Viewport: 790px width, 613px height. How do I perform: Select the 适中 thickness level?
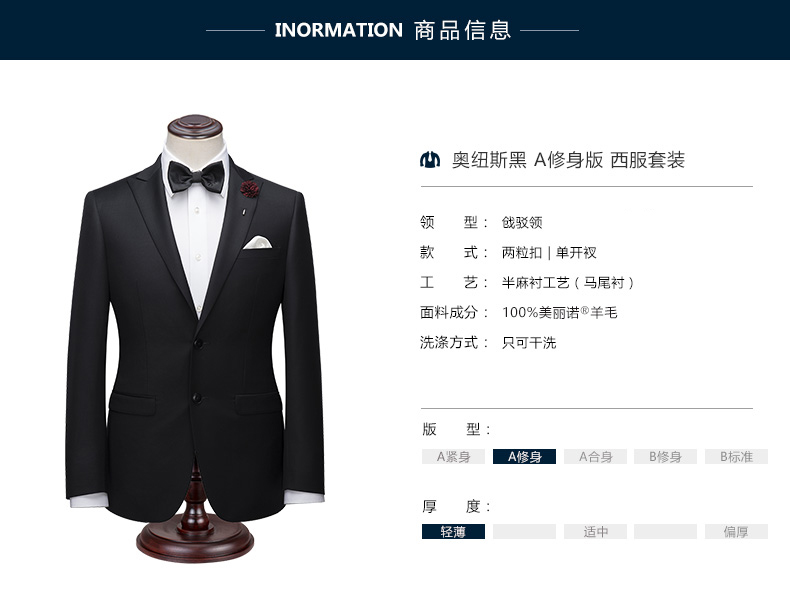point(596,531)
